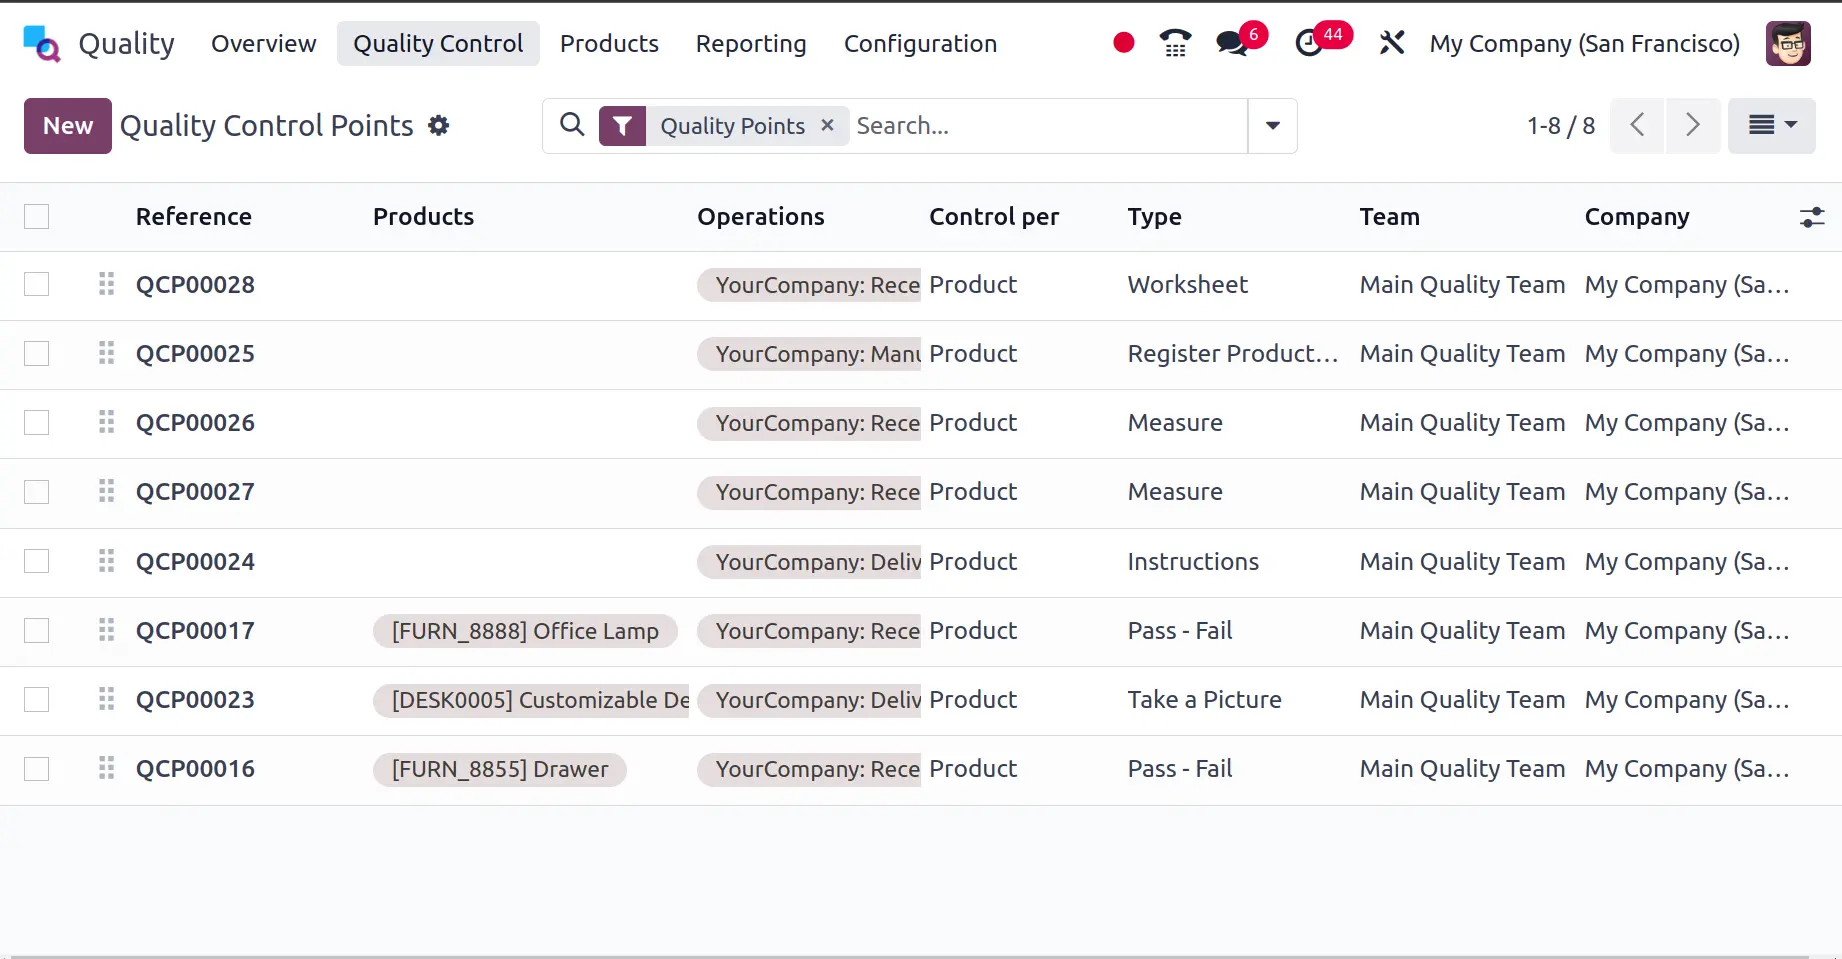Expand the search filter options dropdown
This screenshot has height=959, width=1842.
tap(1272, 126)
